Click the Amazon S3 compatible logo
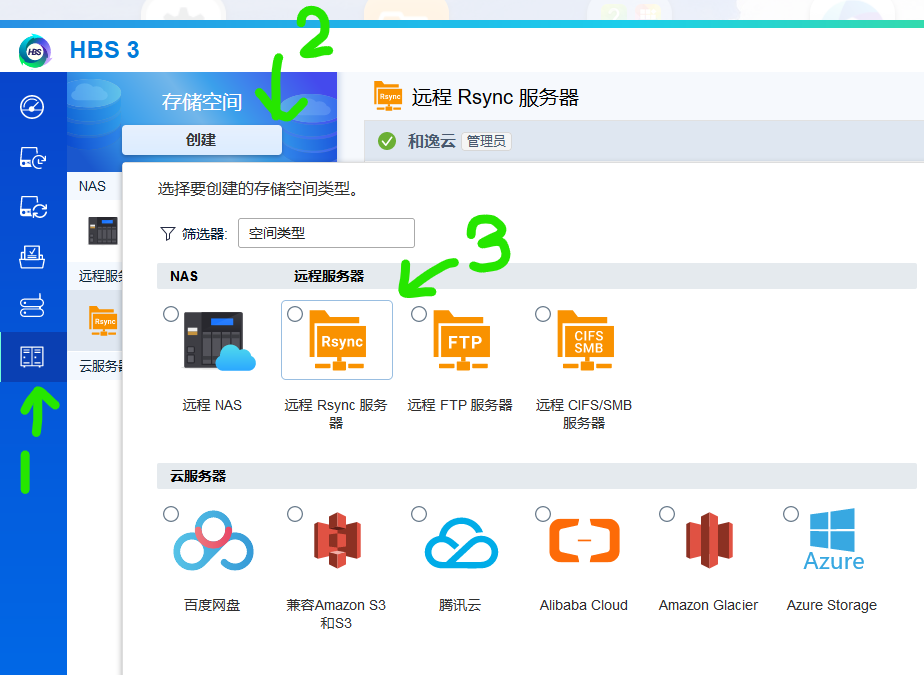Screen dimensions: 924x675 [x=337, y=540]
